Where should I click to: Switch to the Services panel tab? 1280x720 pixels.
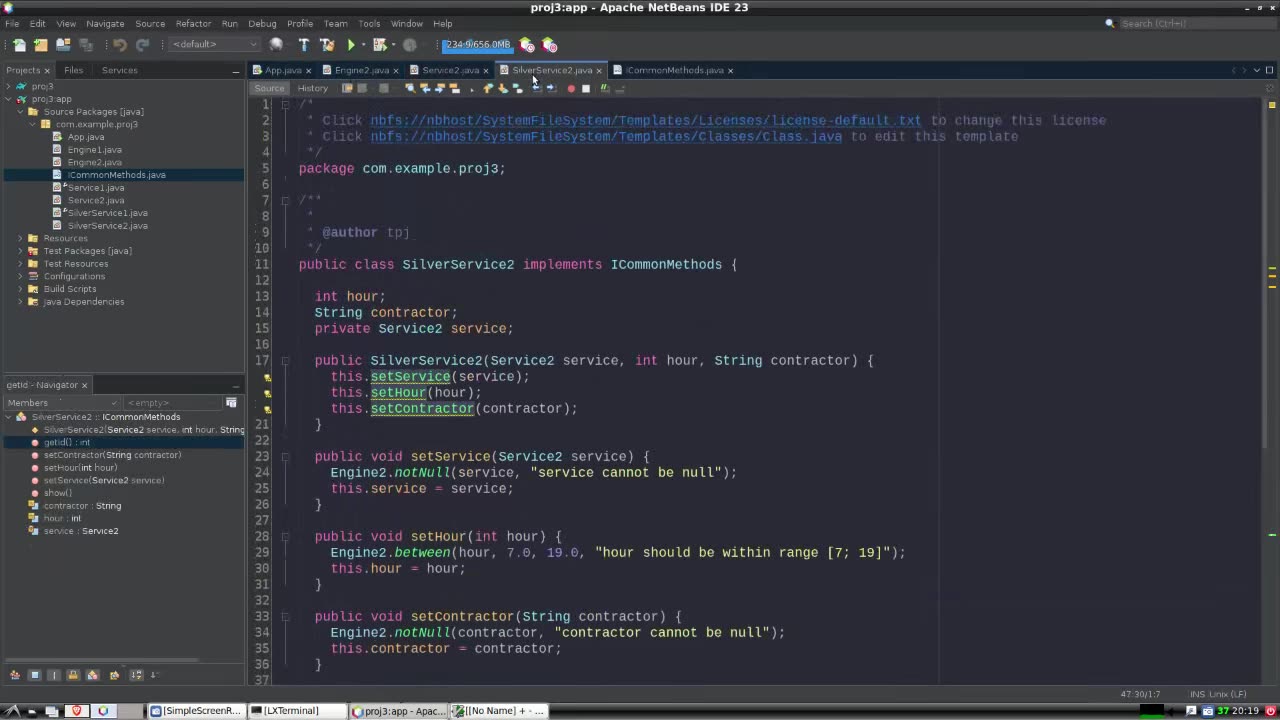[119, 70]
